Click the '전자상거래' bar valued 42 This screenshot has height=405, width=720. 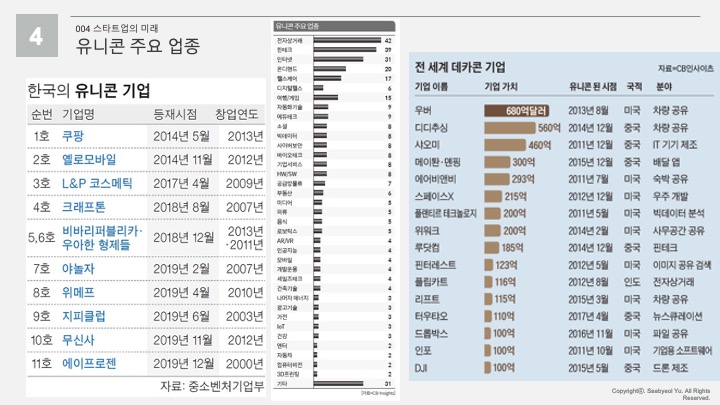pyautogui.click(x=348, y=40)
